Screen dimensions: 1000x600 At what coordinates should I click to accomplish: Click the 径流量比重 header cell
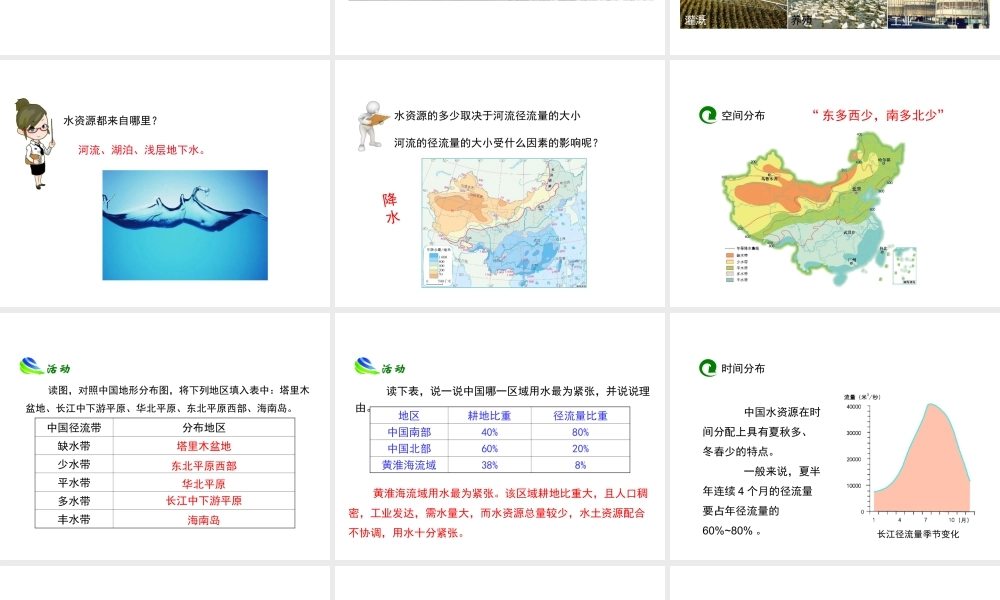580,415
